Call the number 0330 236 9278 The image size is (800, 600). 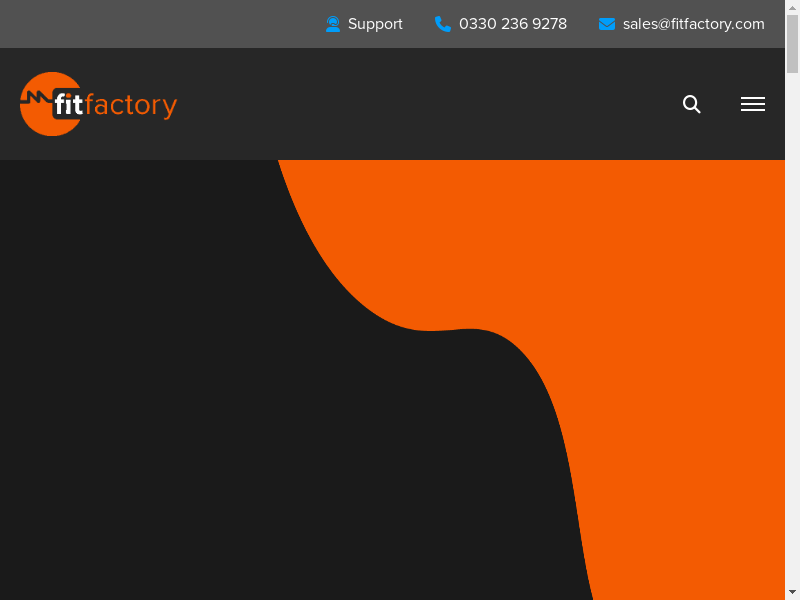coord(512,24)
